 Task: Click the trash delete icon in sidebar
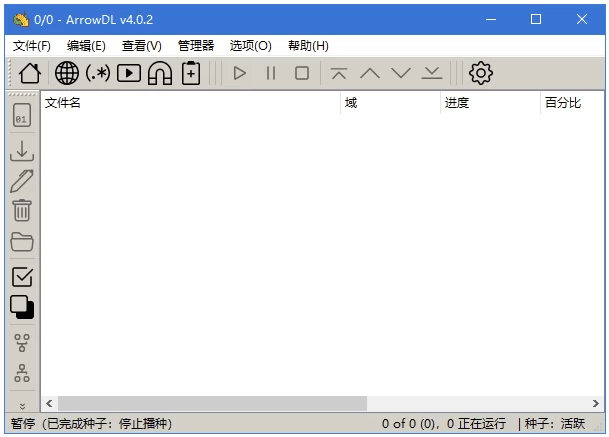[22, 210]
